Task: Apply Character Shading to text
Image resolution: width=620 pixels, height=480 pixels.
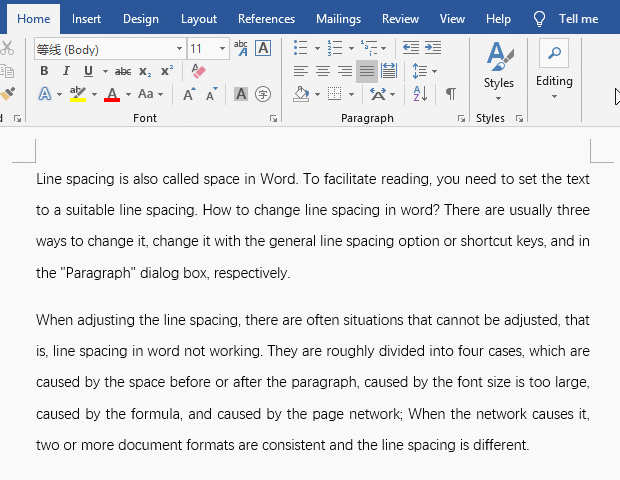Action: pyautogui.click(x=241, y=94)
